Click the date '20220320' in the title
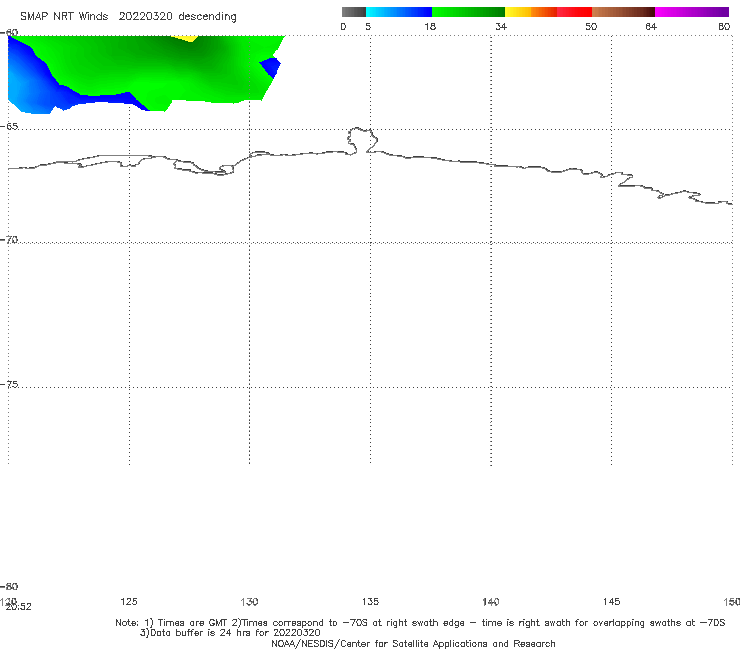 [146, 17]
